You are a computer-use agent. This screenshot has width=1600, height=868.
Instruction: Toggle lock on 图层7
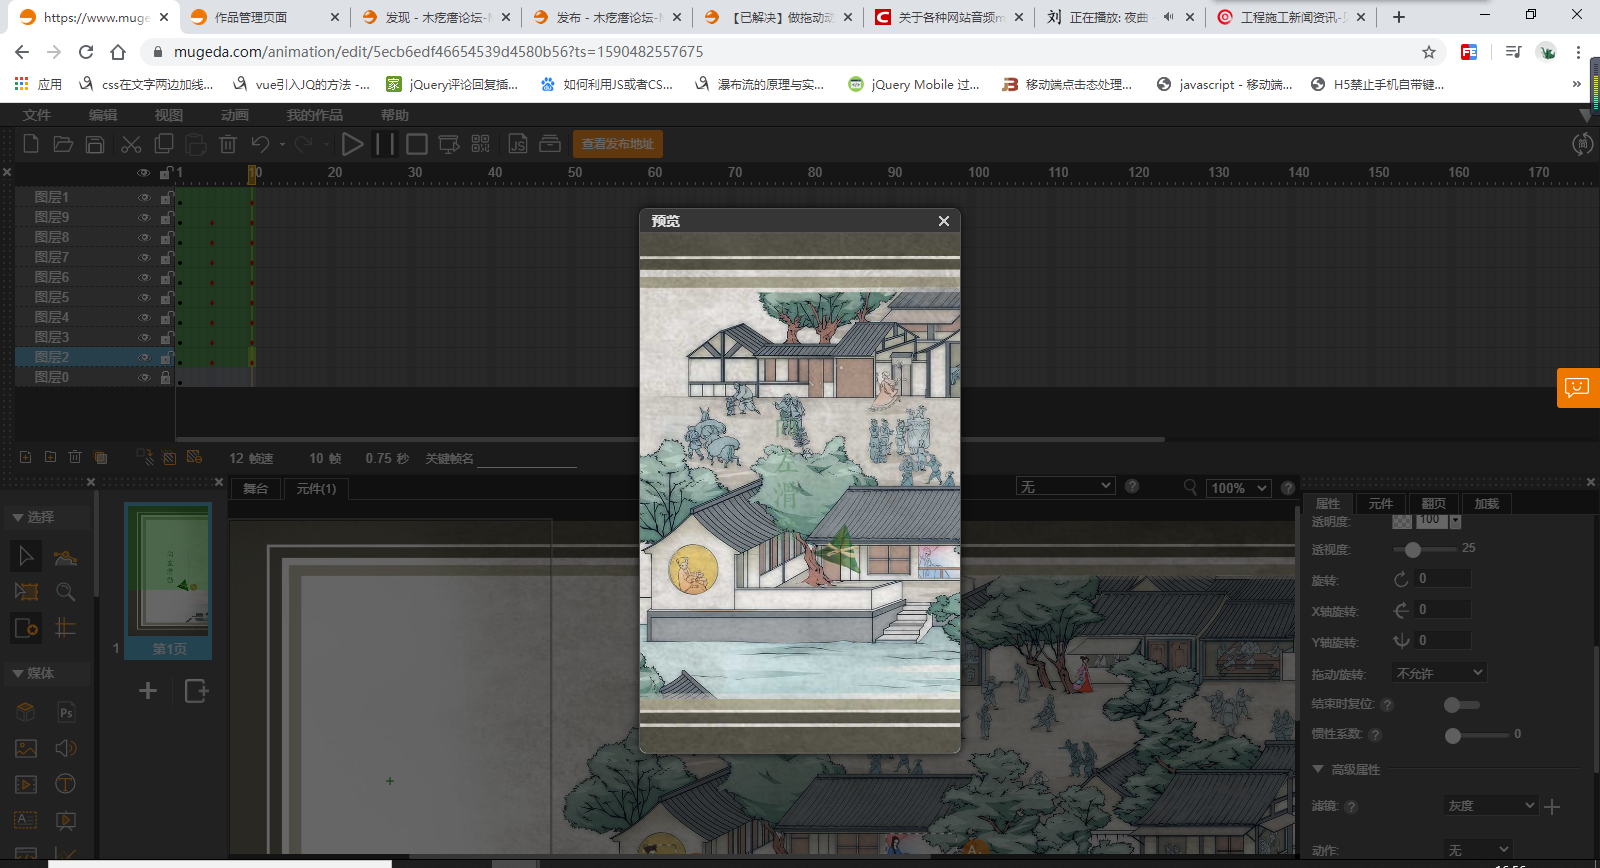click(166, 257)
